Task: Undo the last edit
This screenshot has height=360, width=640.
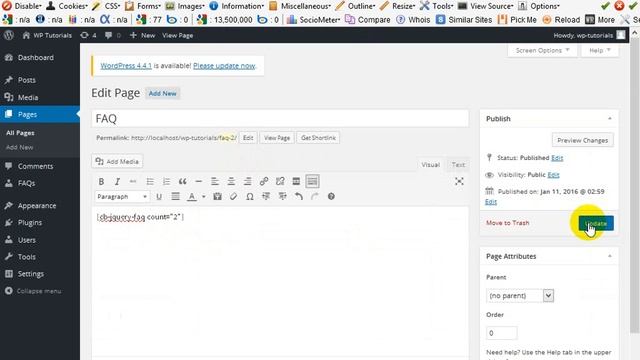Action: click(x=299, y=197)
